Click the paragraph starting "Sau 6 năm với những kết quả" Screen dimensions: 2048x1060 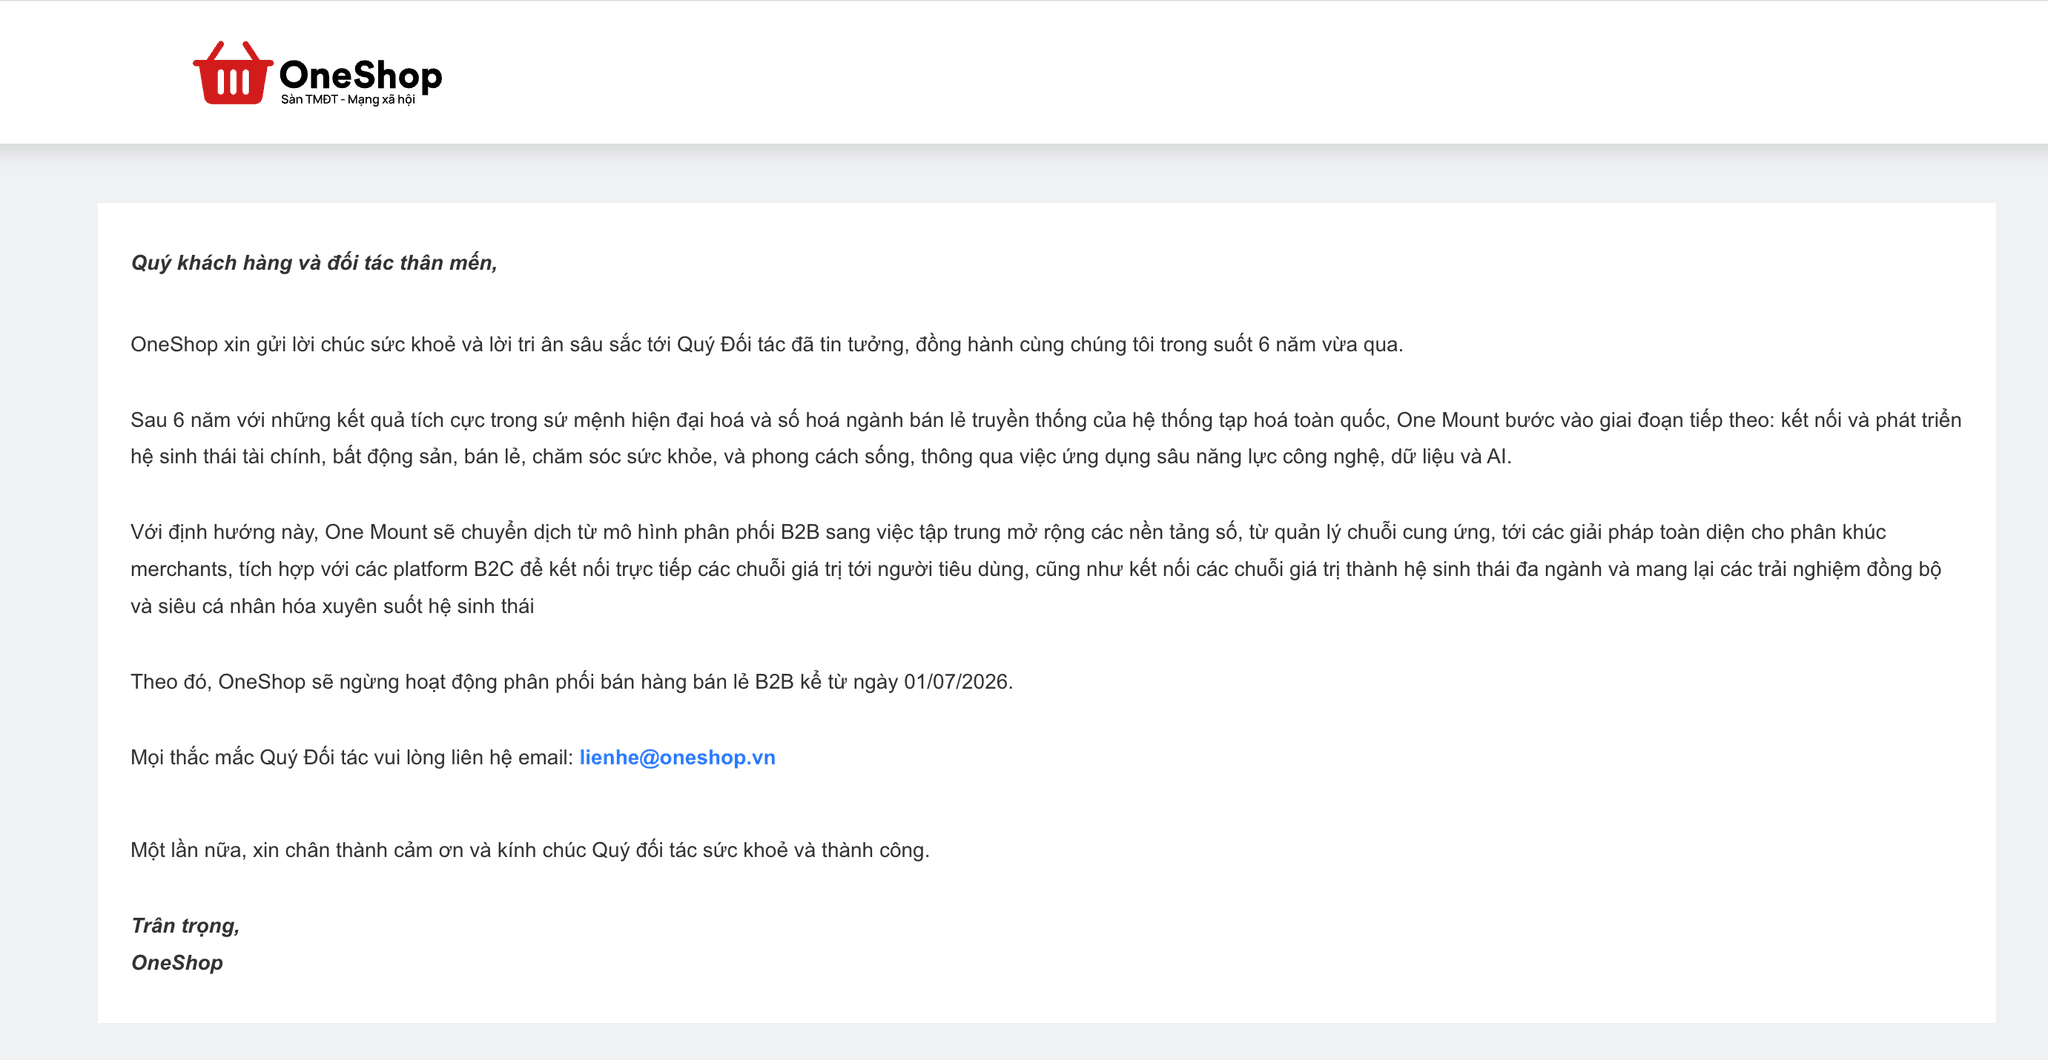(x=1046, y=438)
